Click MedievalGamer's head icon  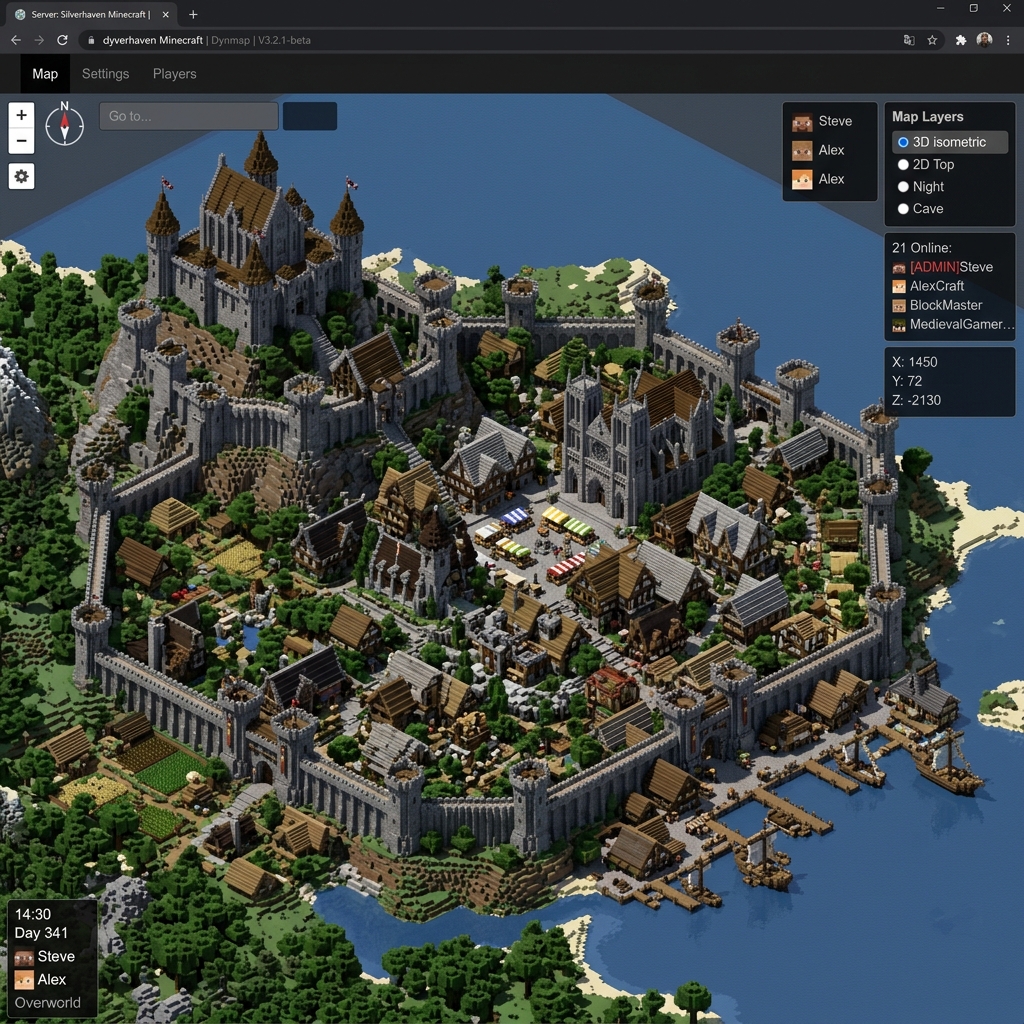pos(899,325)
